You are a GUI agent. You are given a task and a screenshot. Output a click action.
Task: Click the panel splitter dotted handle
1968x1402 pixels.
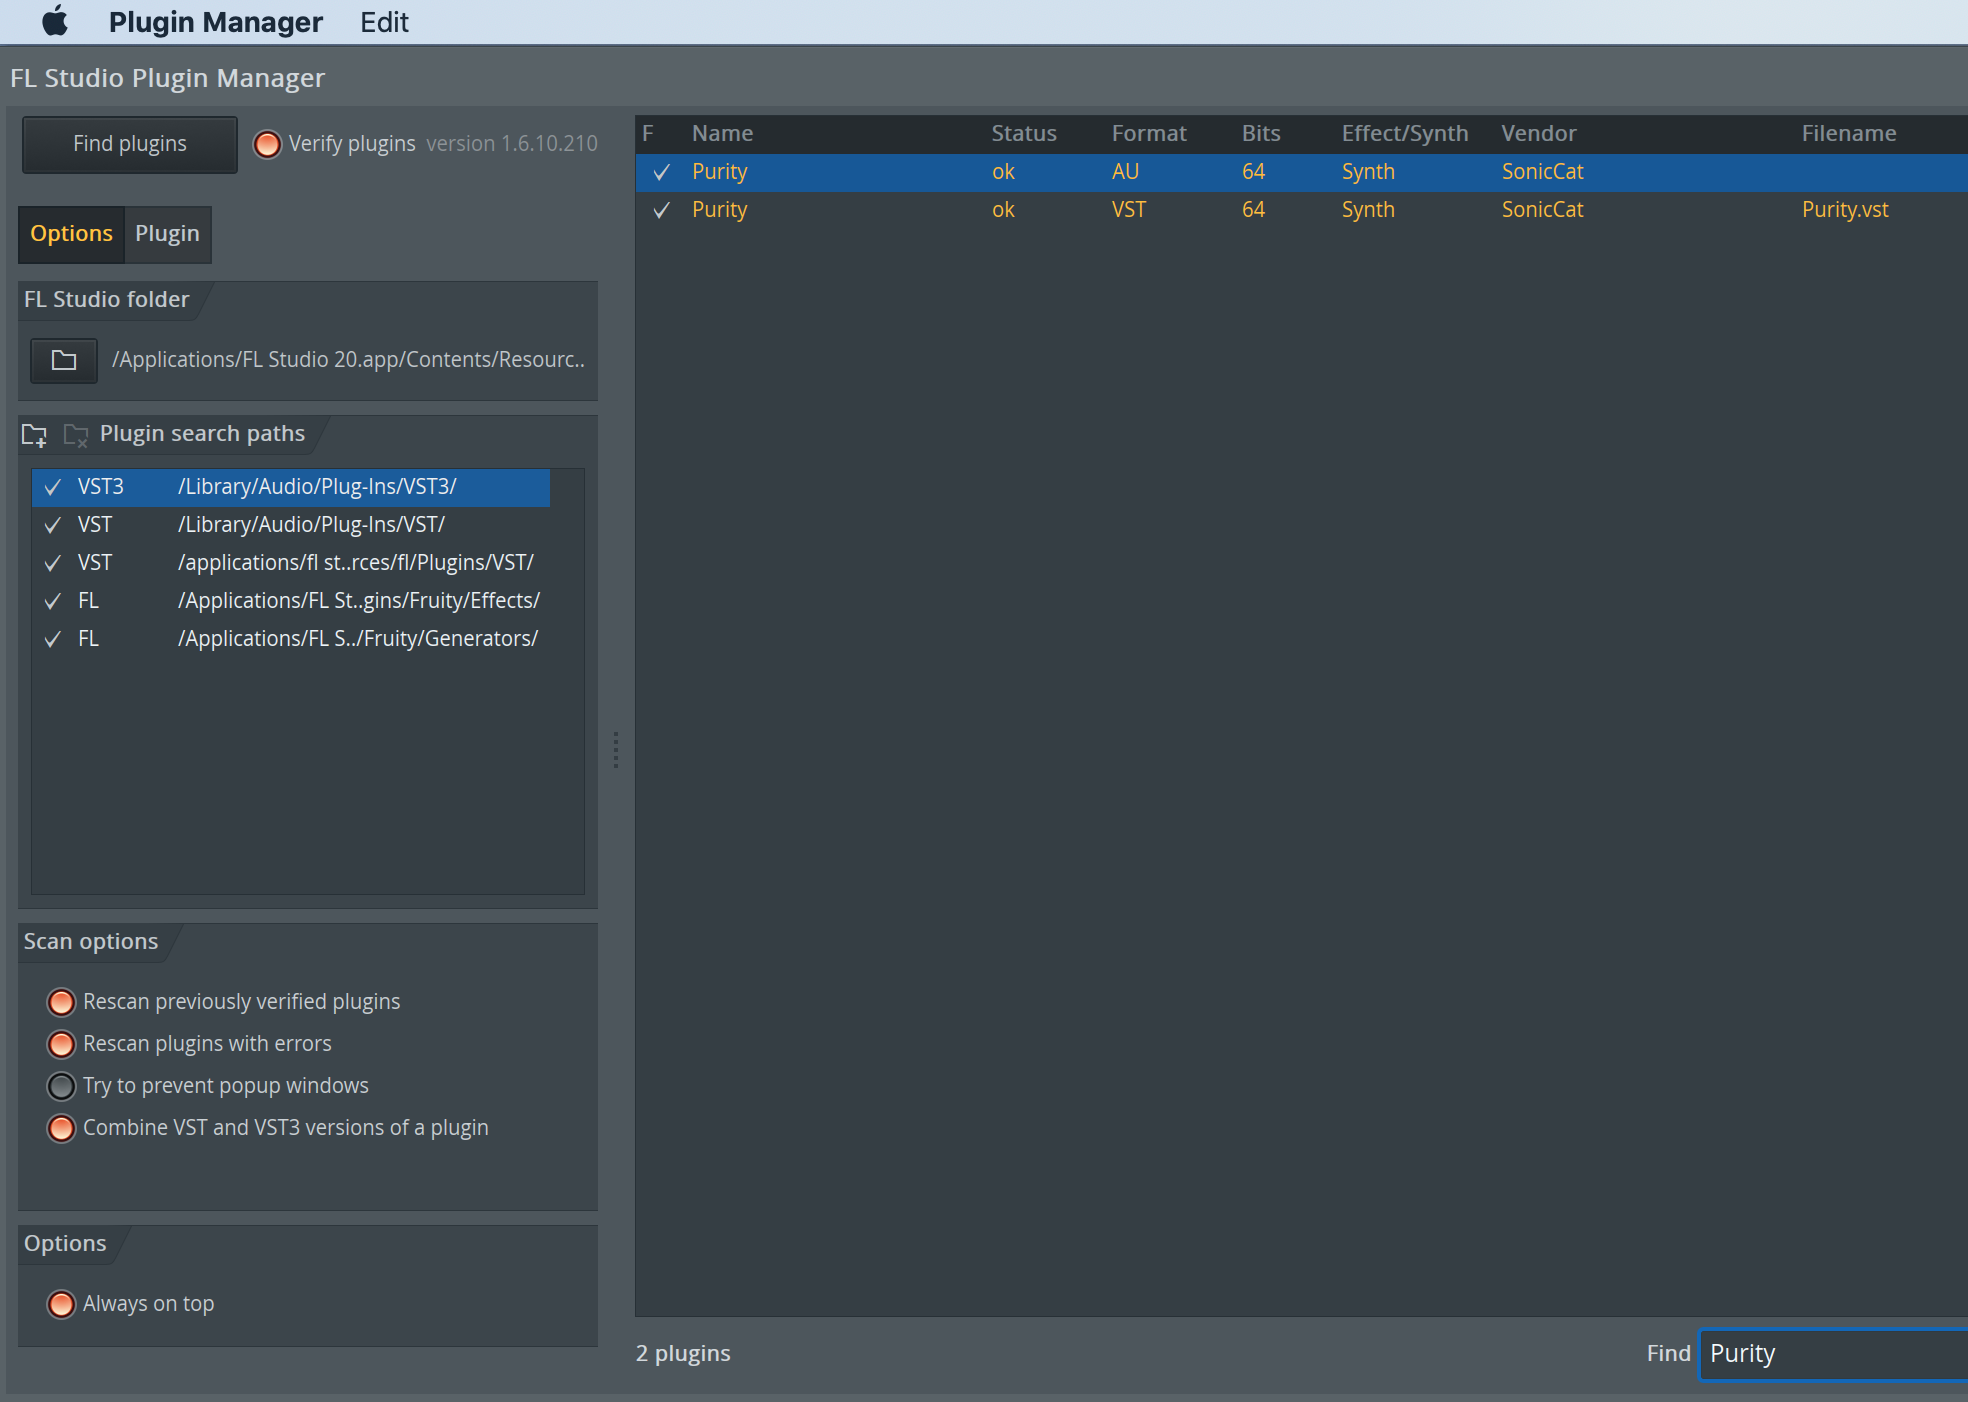coord(616,750)
